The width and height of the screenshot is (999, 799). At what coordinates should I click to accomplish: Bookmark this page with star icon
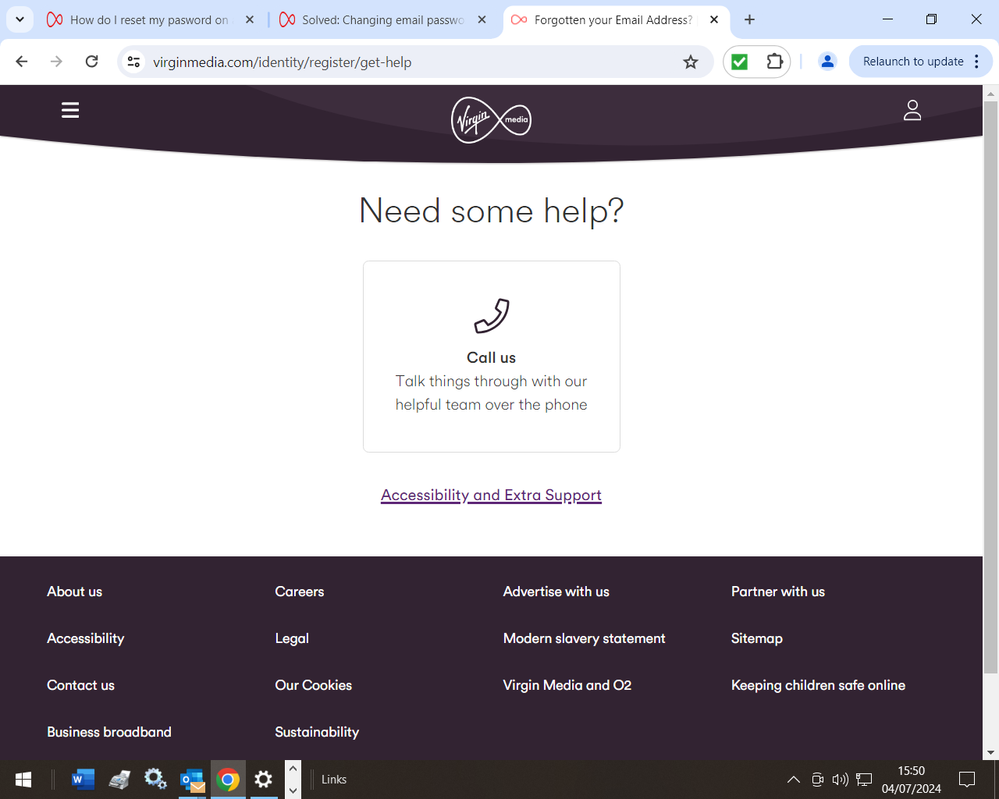691,62
